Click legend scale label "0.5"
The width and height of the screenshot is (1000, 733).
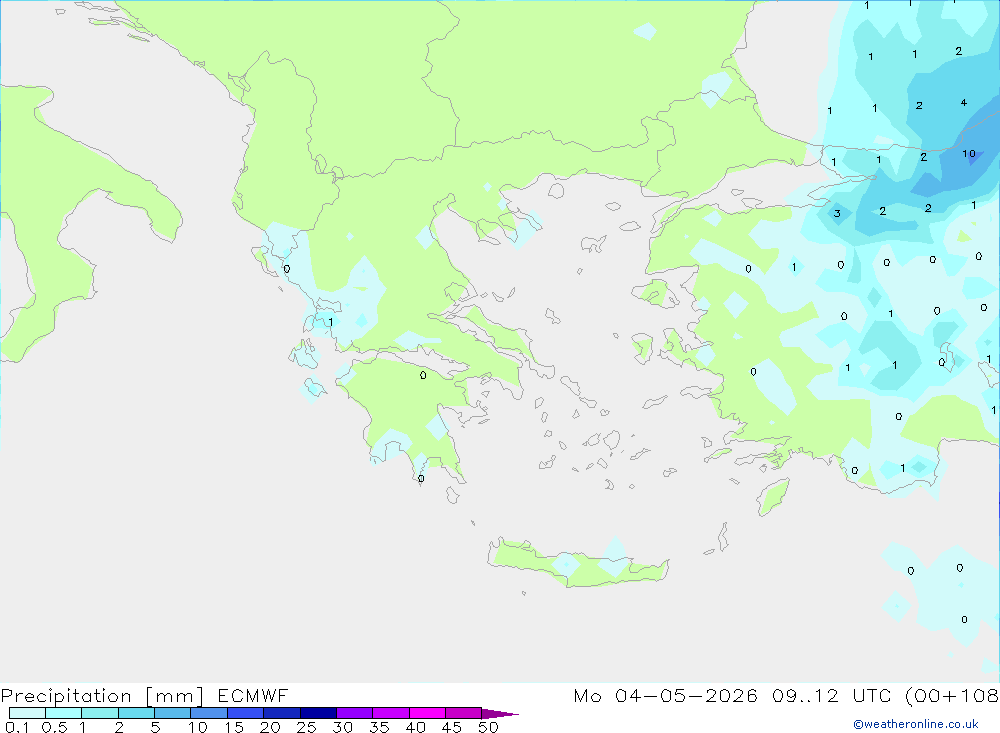point(54,727)
